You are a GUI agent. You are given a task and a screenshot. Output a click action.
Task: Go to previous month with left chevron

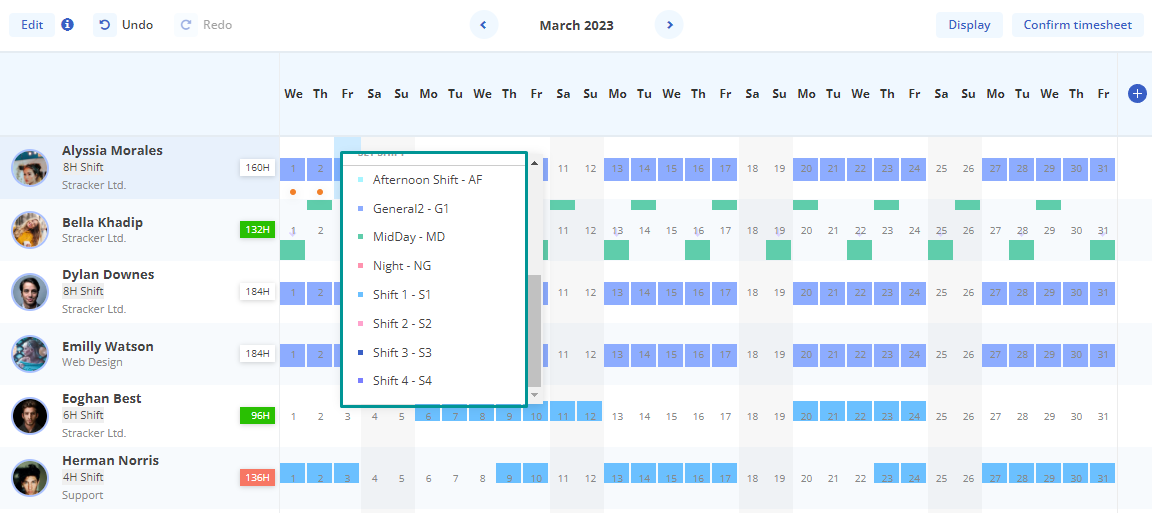click(484, 25)
